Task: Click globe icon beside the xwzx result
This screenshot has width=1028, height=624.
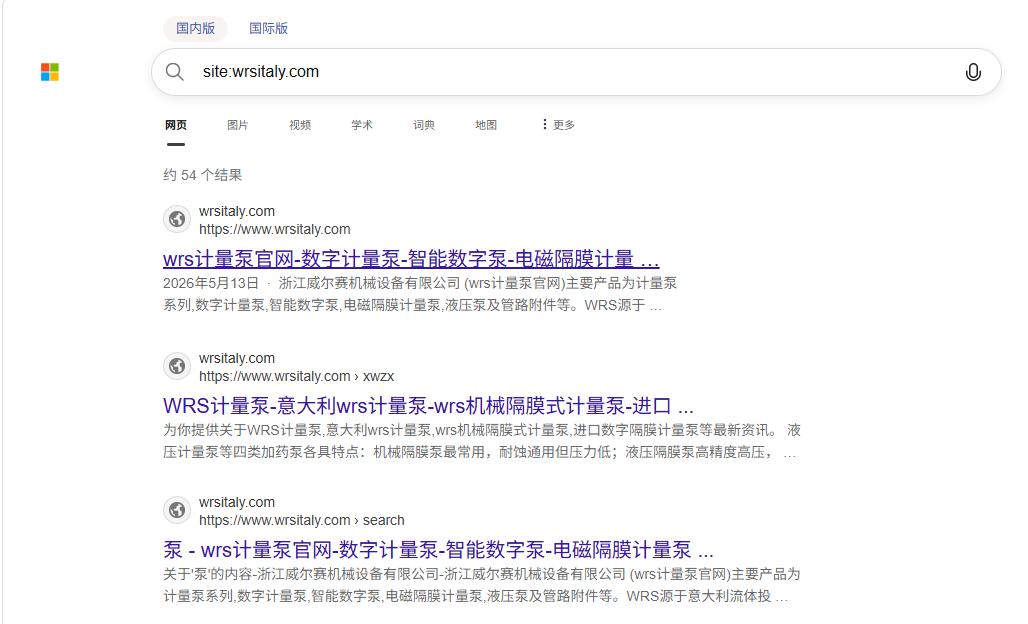Action: [x=177, y=366]
